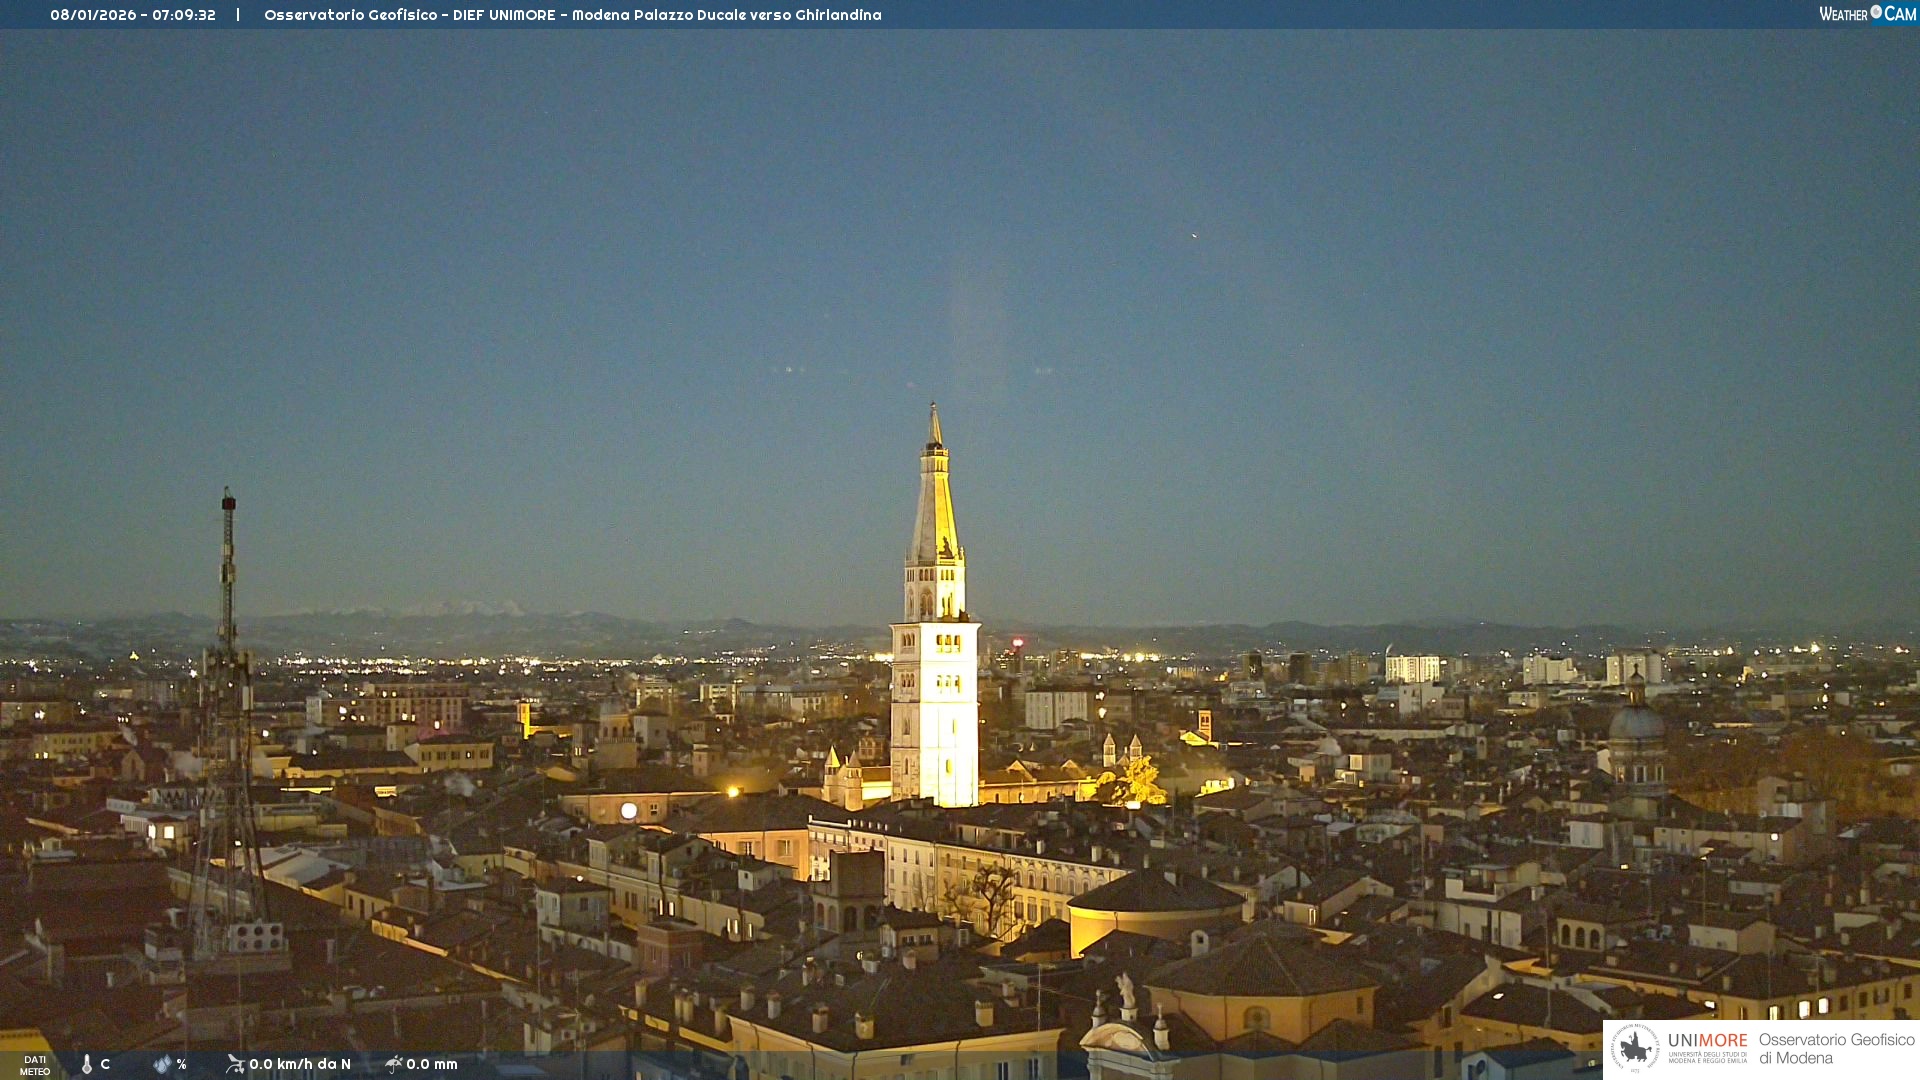Viewport: 1920px width, 1080px height.
Task: Click the temperature unit C
Action: coord(105,1064)
